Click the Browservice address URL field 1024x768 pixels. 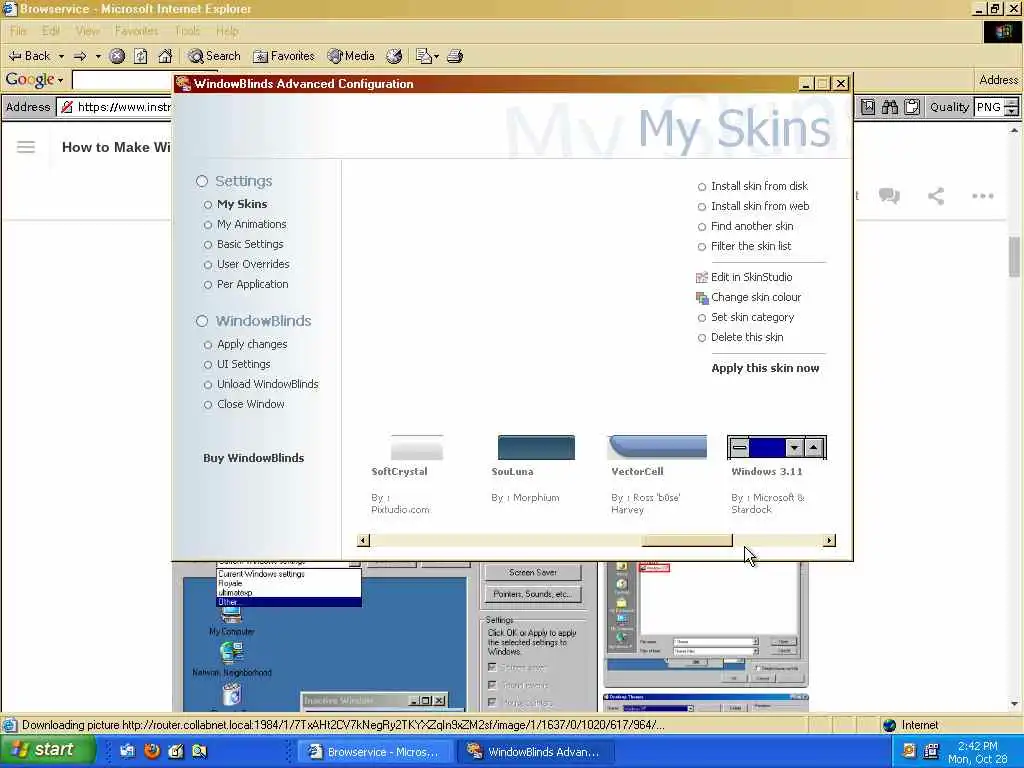pyautogui.click(x=115, y=107)
